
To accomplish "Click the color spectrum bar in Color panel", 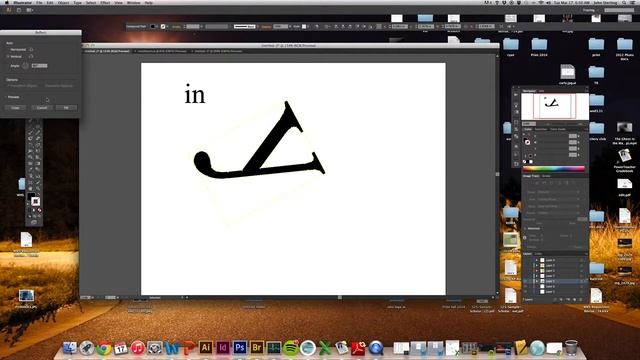I will coord(554,169).
